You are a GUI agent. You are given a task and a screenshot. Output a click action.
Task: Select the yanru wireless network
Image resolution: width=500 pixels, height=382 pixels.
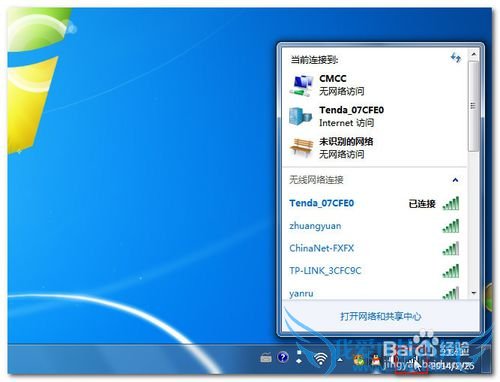click(374, 293)
